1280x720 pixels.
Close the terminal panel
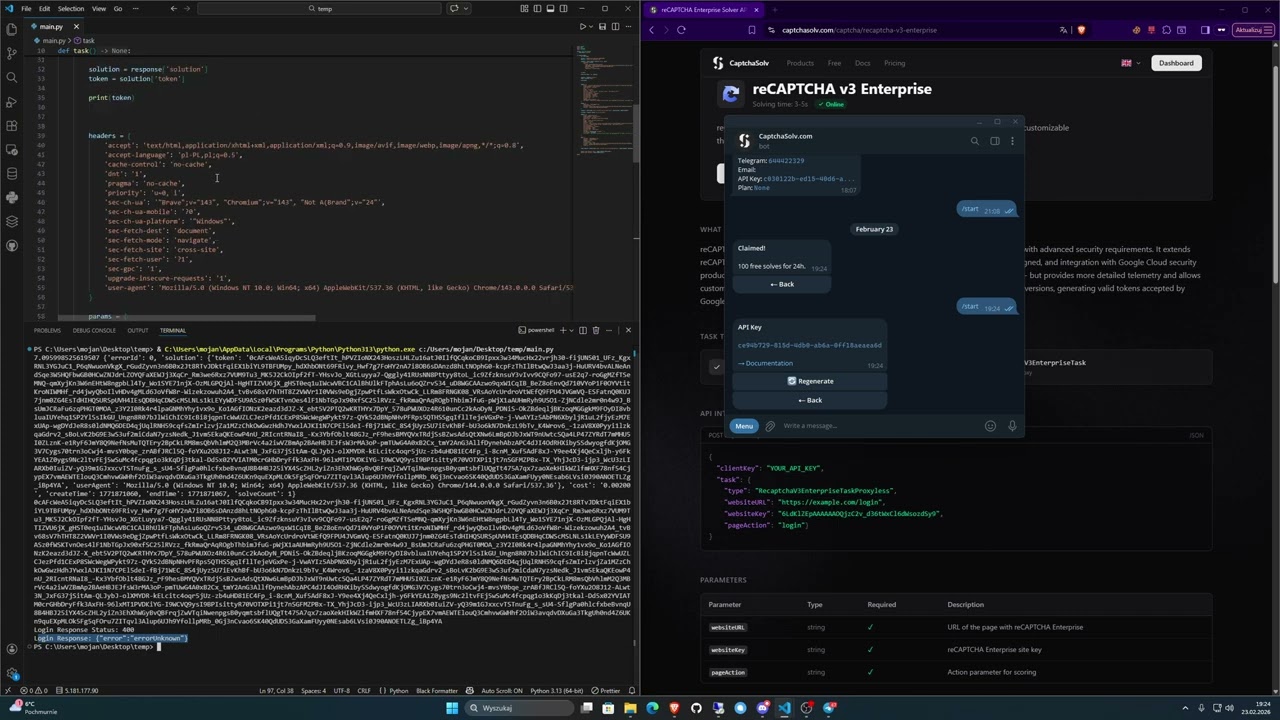(628, 330)
